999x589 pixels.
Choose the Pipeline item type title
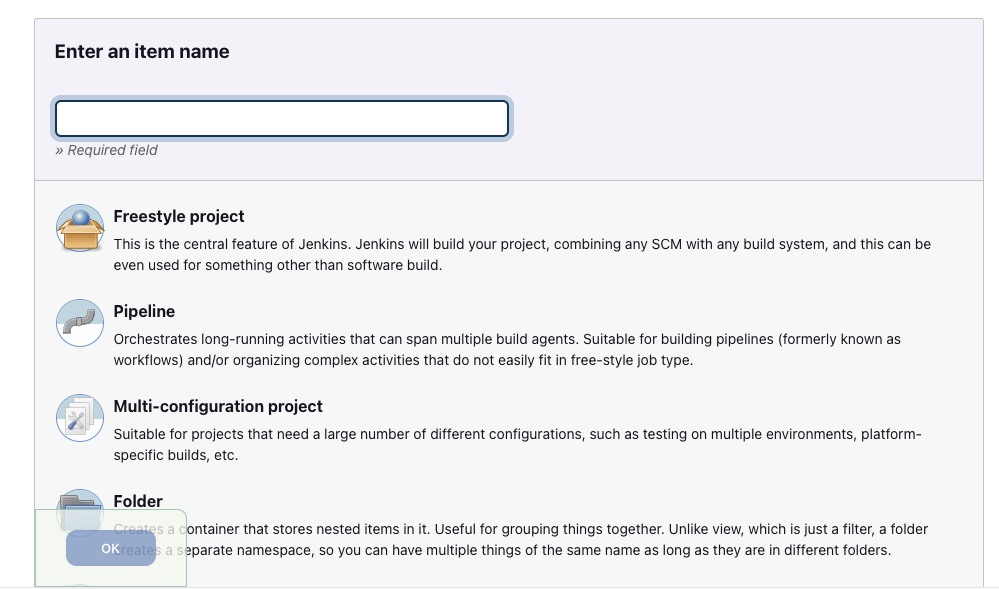point(144,311)
